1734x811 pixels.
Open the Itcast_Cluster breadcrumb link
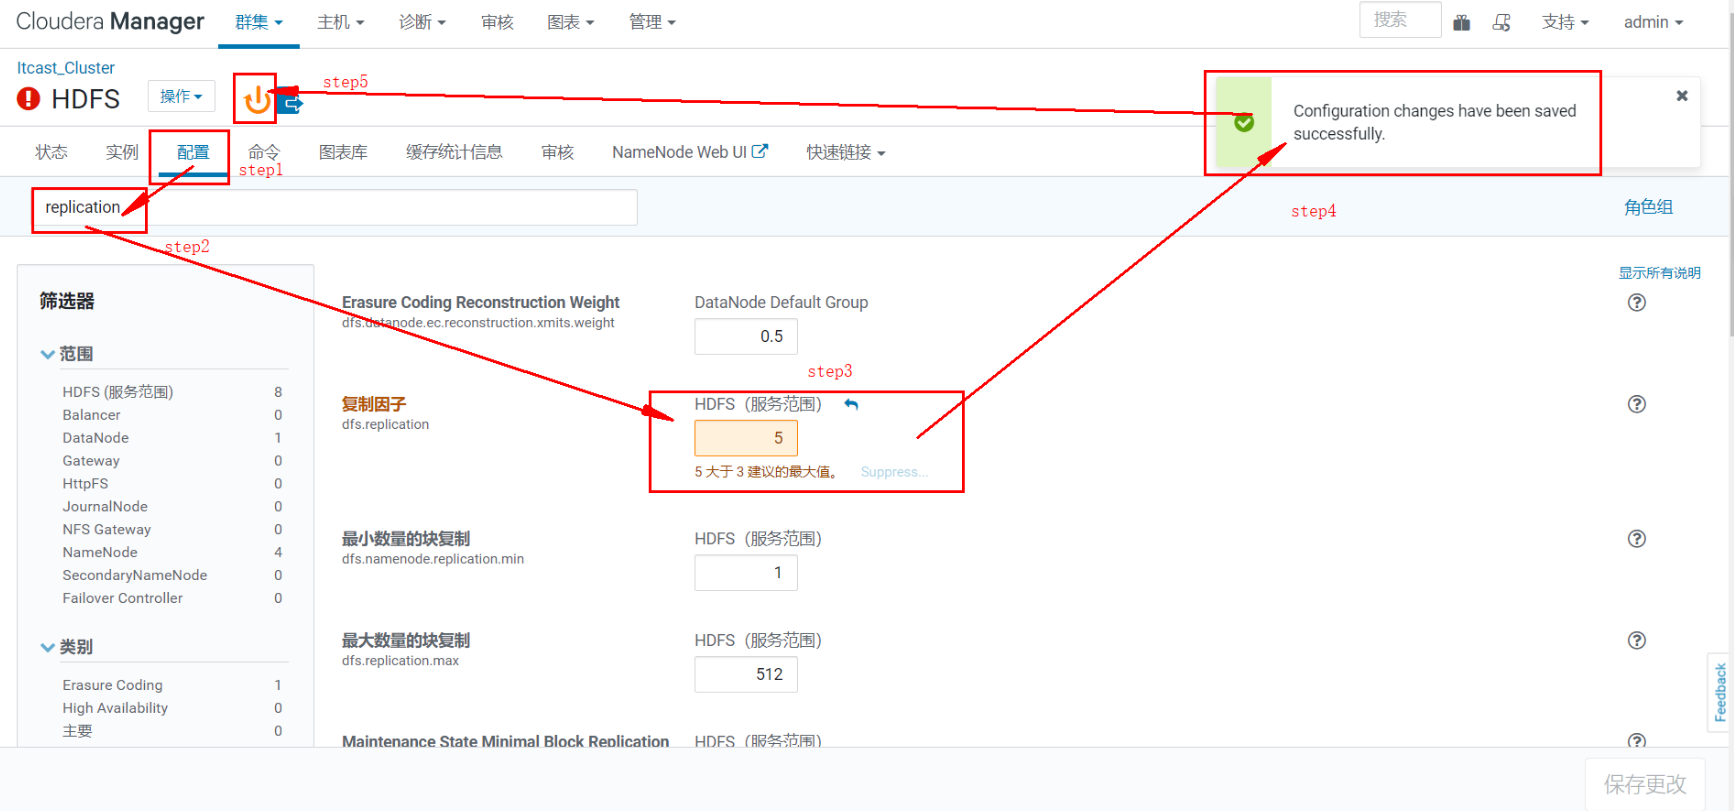pos(66,68)
